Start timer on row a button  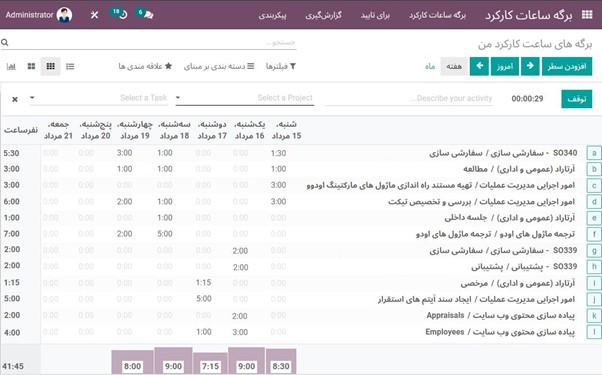(594, 153)
